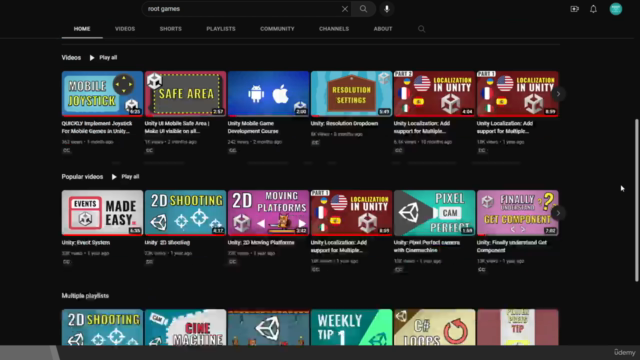
Task: Switch to the CHANNELS tab
Action: pos(334,29)
